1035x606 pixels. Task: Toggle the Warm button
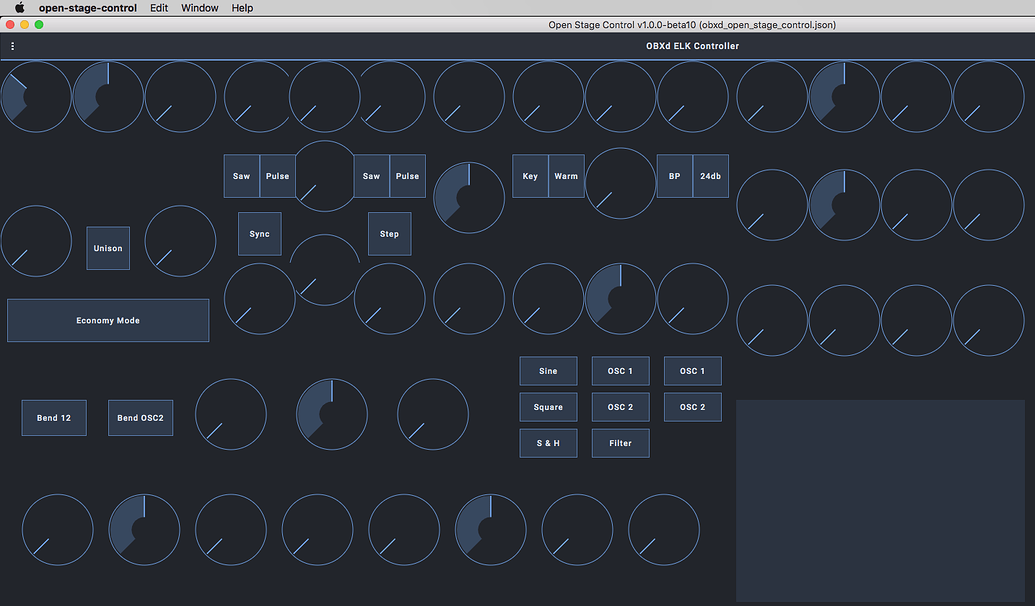[566, 176]
